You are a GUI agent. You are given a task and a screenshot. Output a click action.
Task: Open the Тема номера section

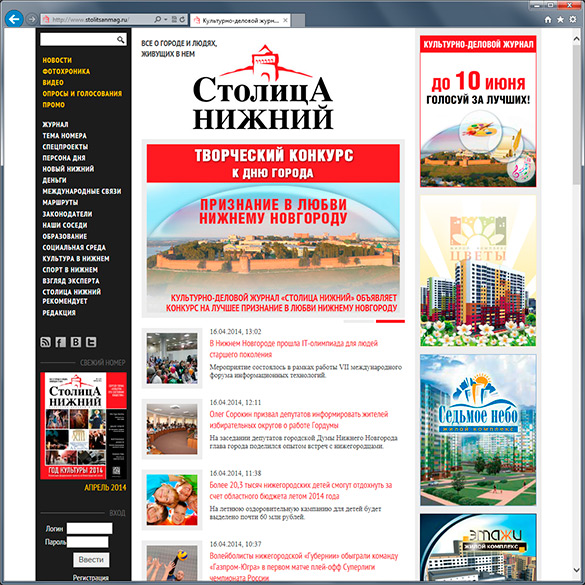pyautogui.click(x=64, y=135)
